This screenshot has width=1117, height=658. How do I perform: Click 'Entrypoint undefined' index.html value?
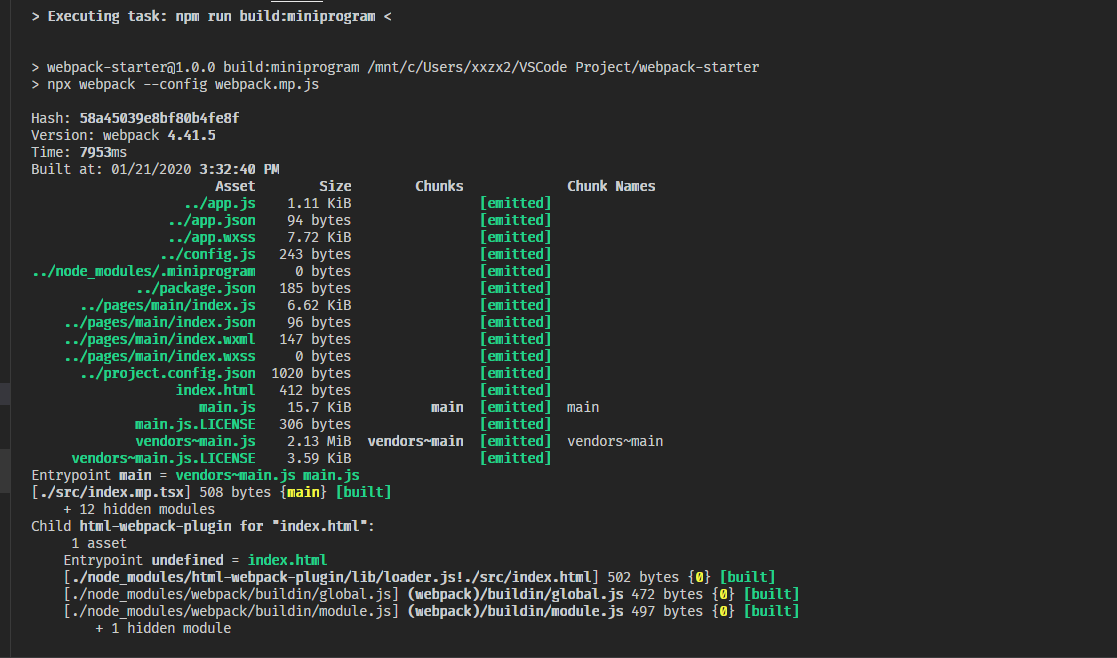point(287,561)
